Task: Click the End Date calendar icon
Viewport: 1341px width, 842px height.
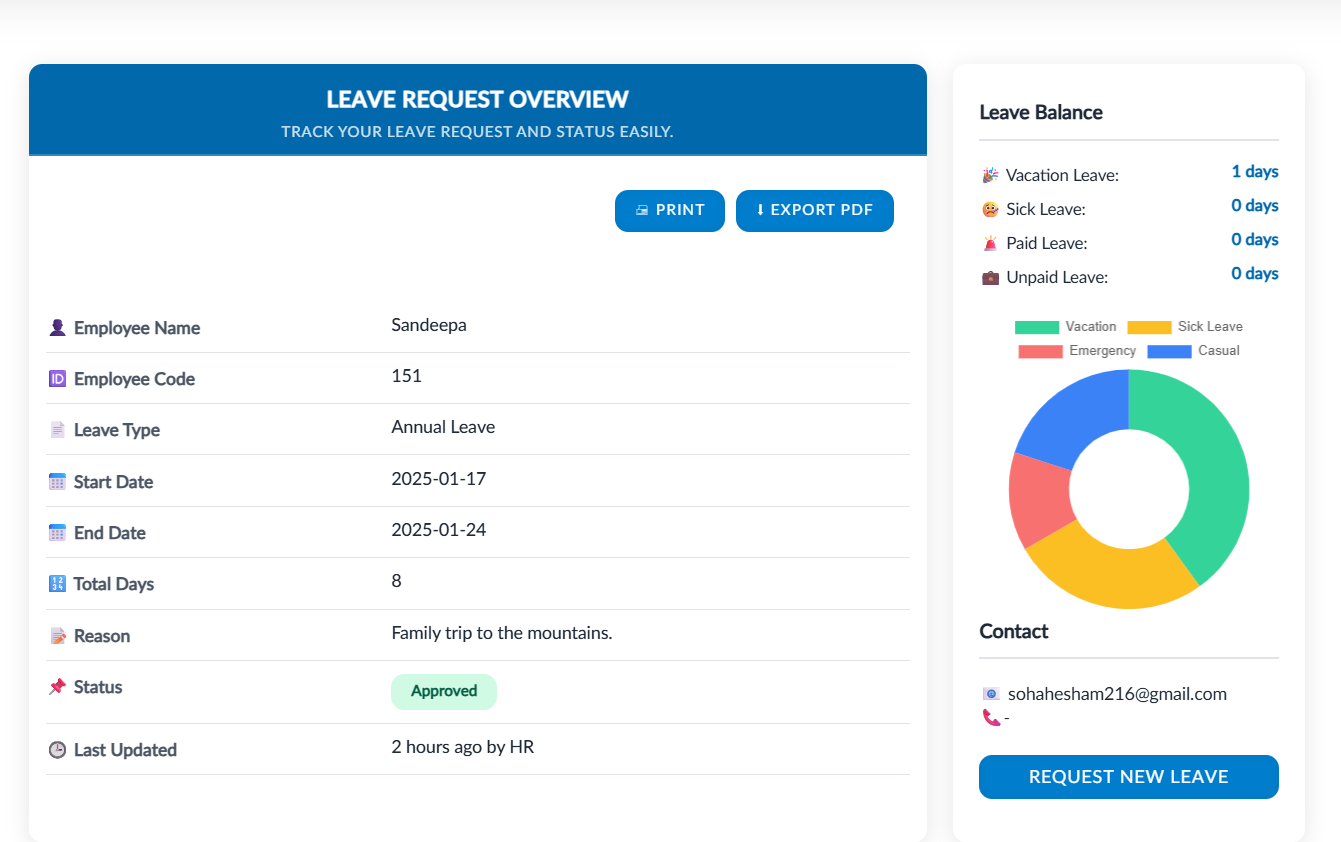Action: (x=57, y=533)
